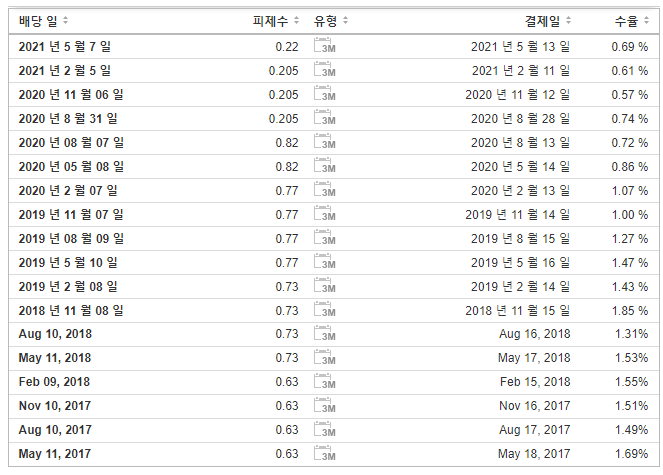The width and height of the screenshot is (663, 475).
Task: Click 3M icon in 2020 년 2 월 07 일 row
Action: tap(325, 190)
